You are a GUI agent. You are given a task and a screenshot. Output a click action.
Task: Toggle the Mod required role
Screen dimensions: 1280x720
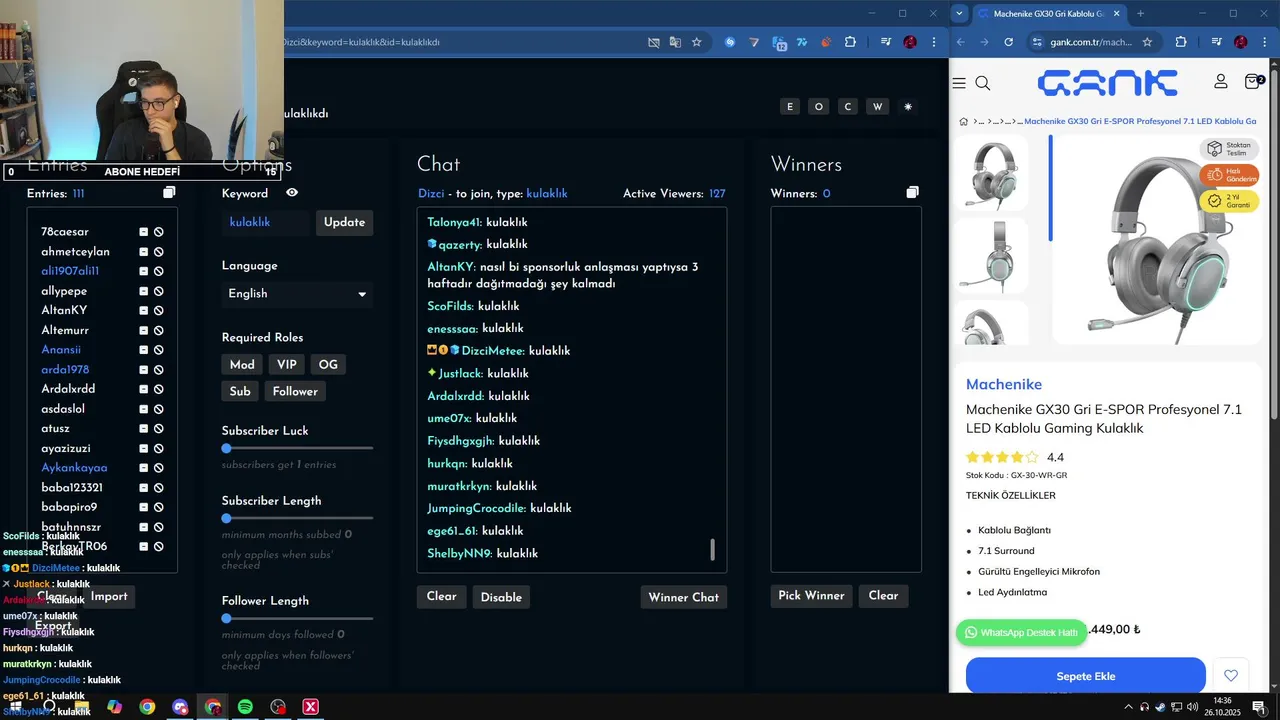[242, 365]
